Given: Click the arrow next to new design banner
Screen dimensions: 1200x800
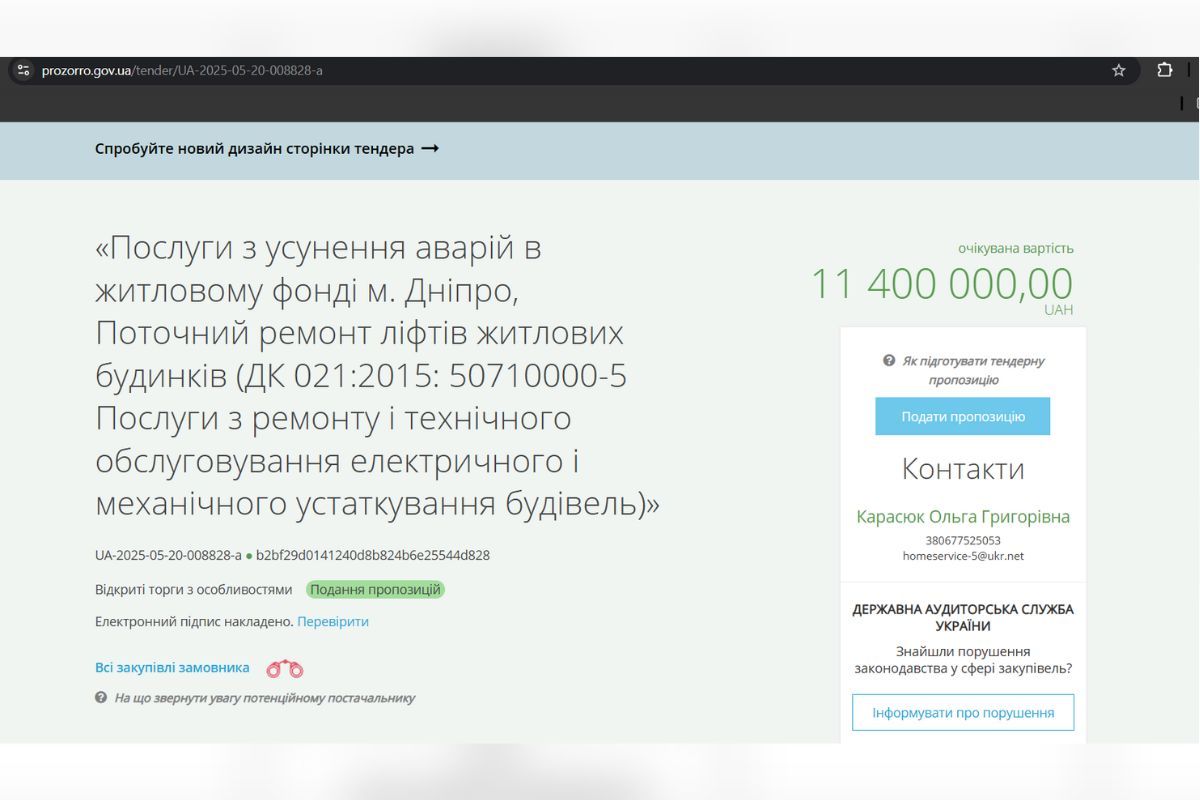Looking at the screenshot, I should pos(430,148).
